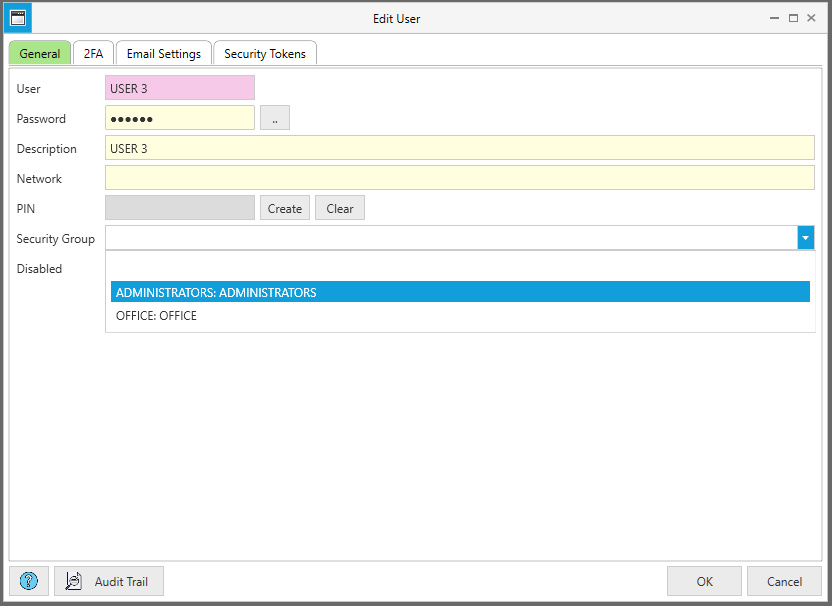Open the Email Settings tab
Screen dimensions: 832x606
[x=164, y=54]
